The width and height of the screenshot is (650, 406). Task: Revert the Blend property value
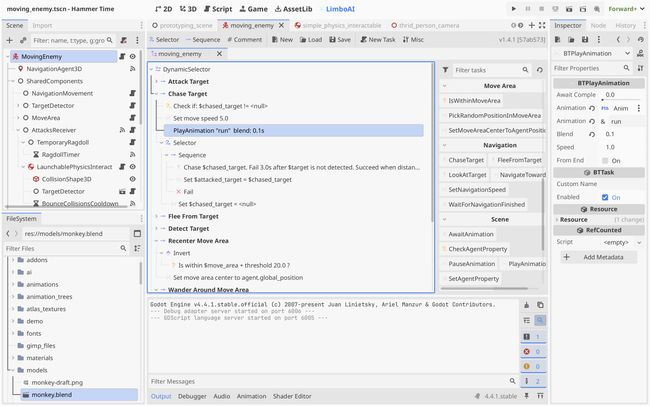592,134
